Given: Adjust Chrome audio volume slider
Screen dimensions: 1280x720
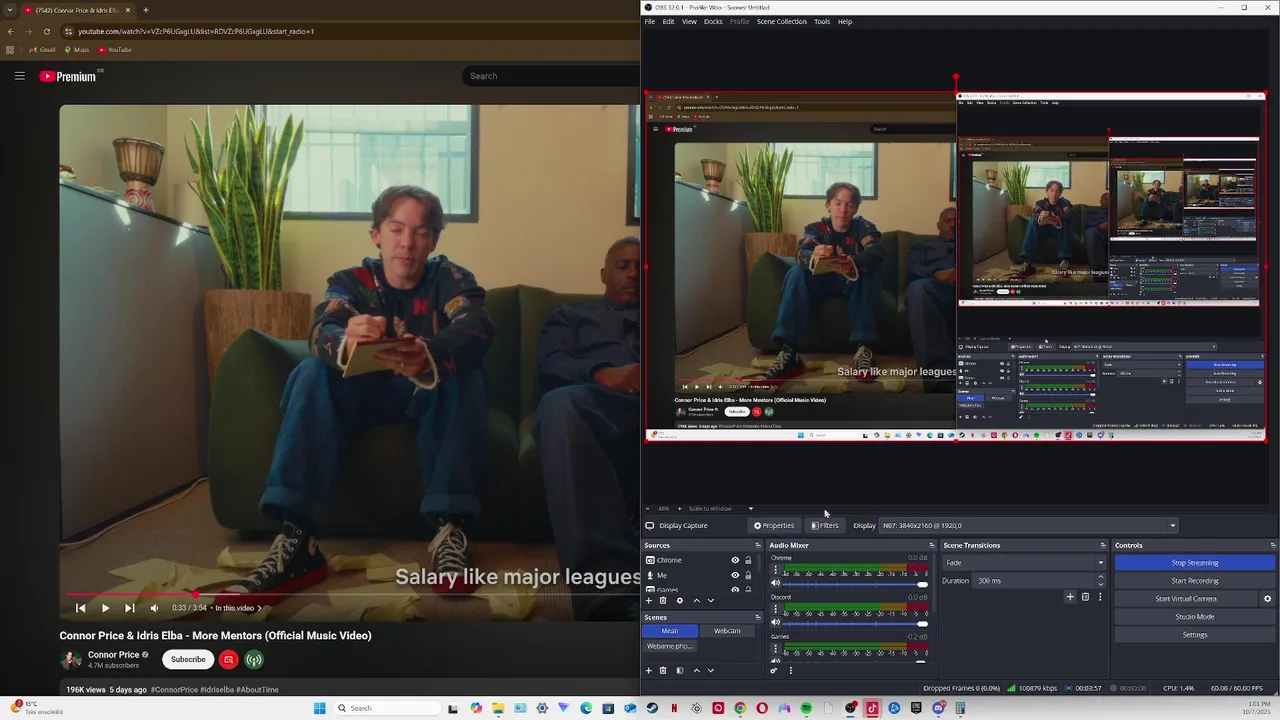Looking at the screenshot, I should coord(857,584).
